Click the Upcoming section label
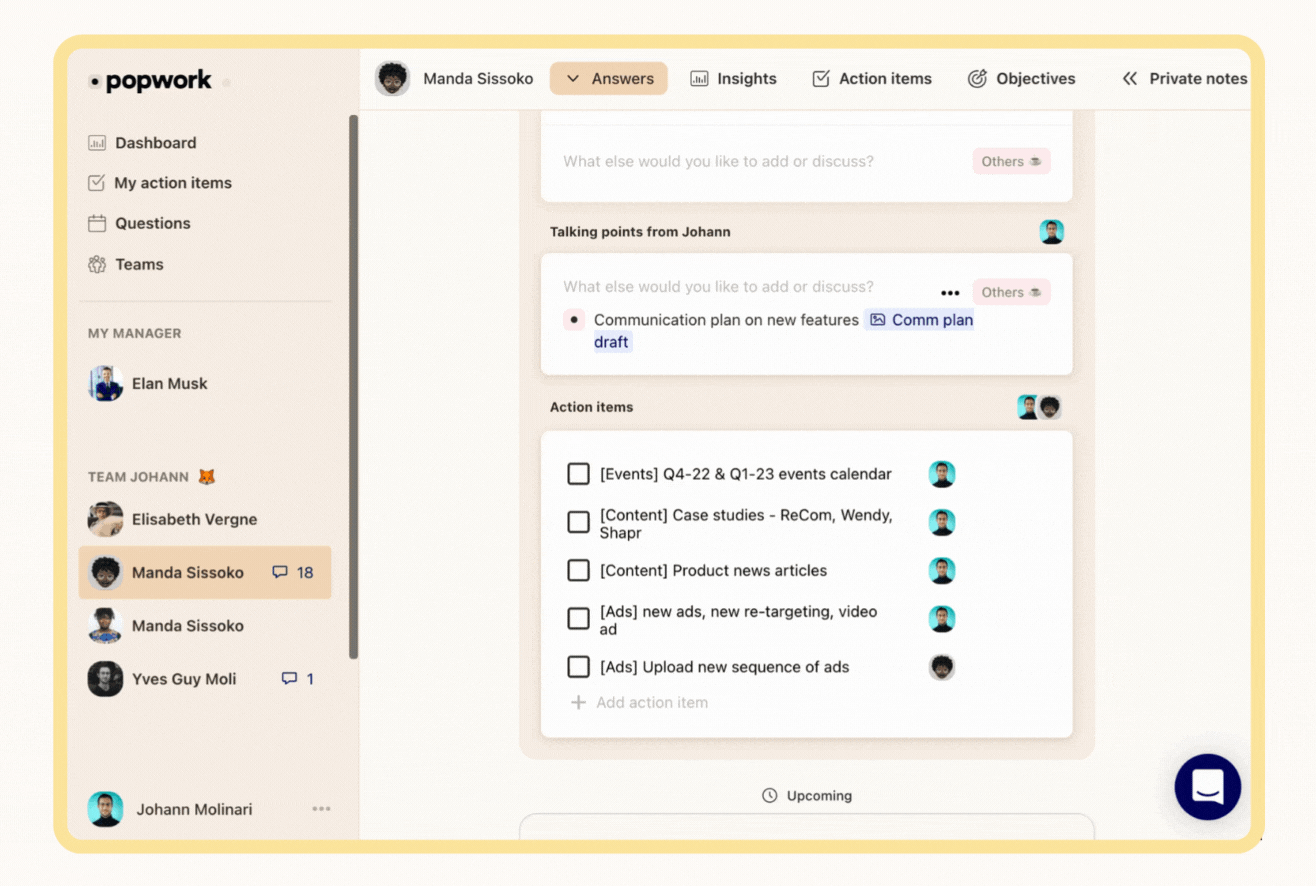 click(807, 796)
